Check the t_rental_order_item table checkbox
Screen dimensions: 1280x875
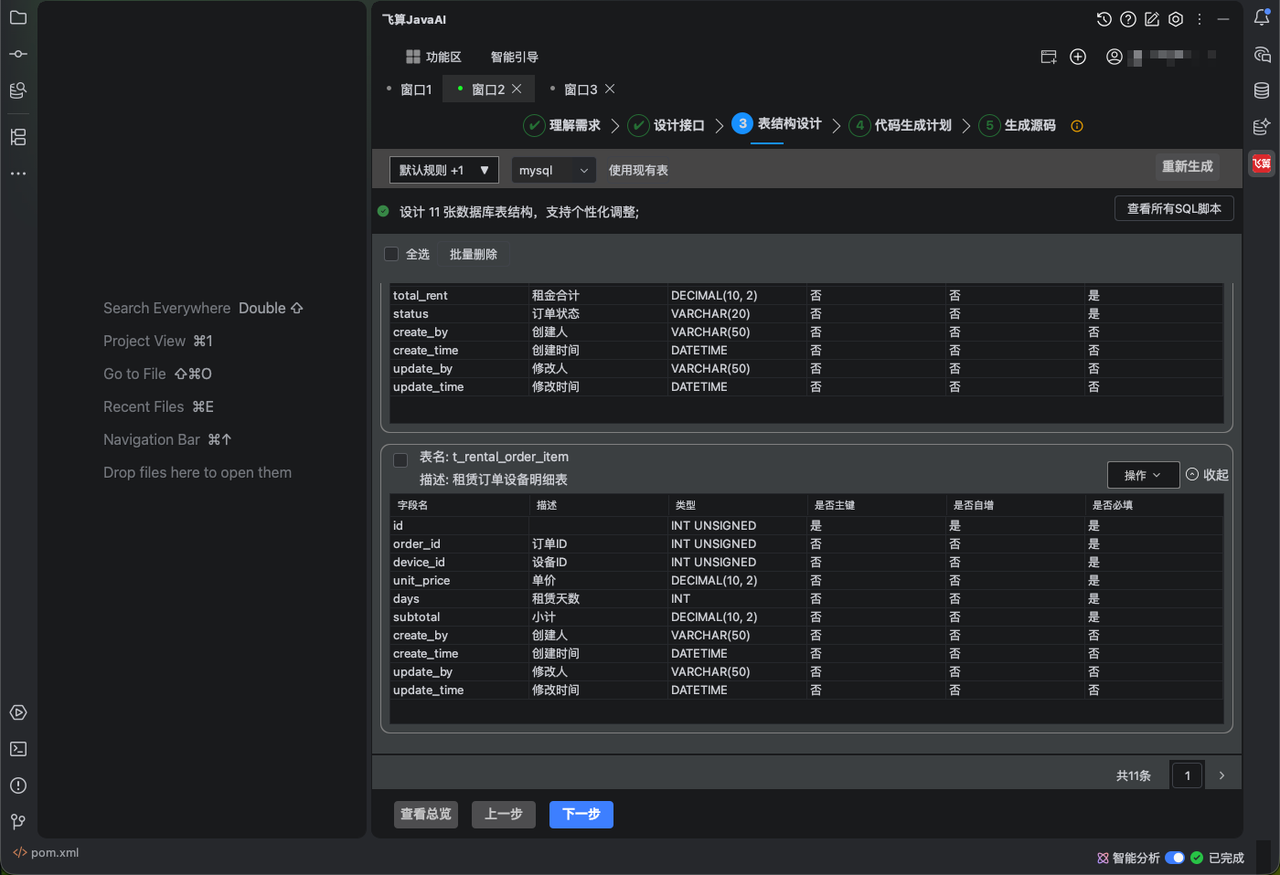point(400,460)
